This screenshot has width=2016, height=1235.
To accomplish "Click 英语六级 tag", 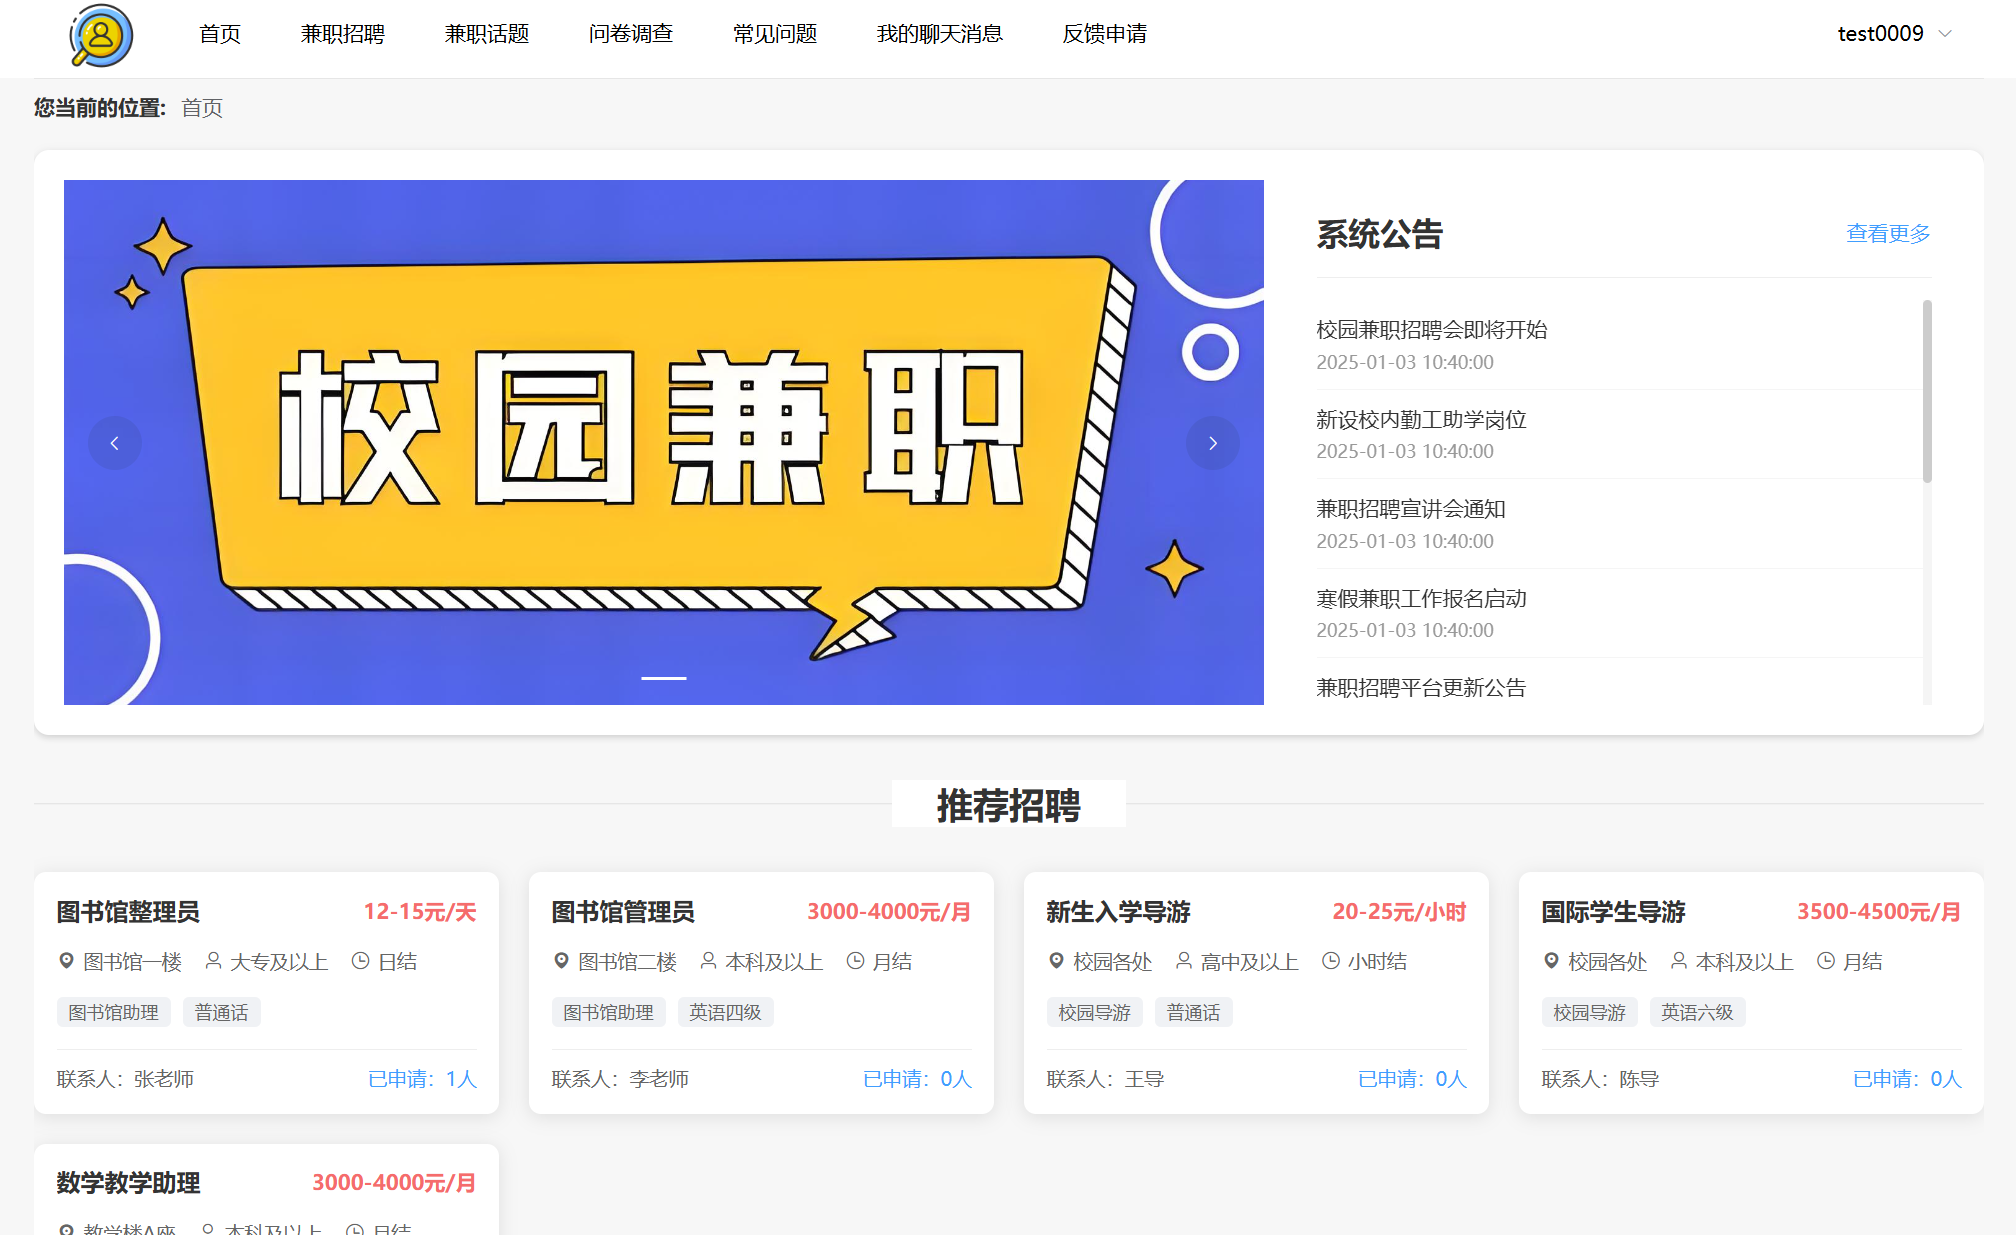I will 1698,1012.
